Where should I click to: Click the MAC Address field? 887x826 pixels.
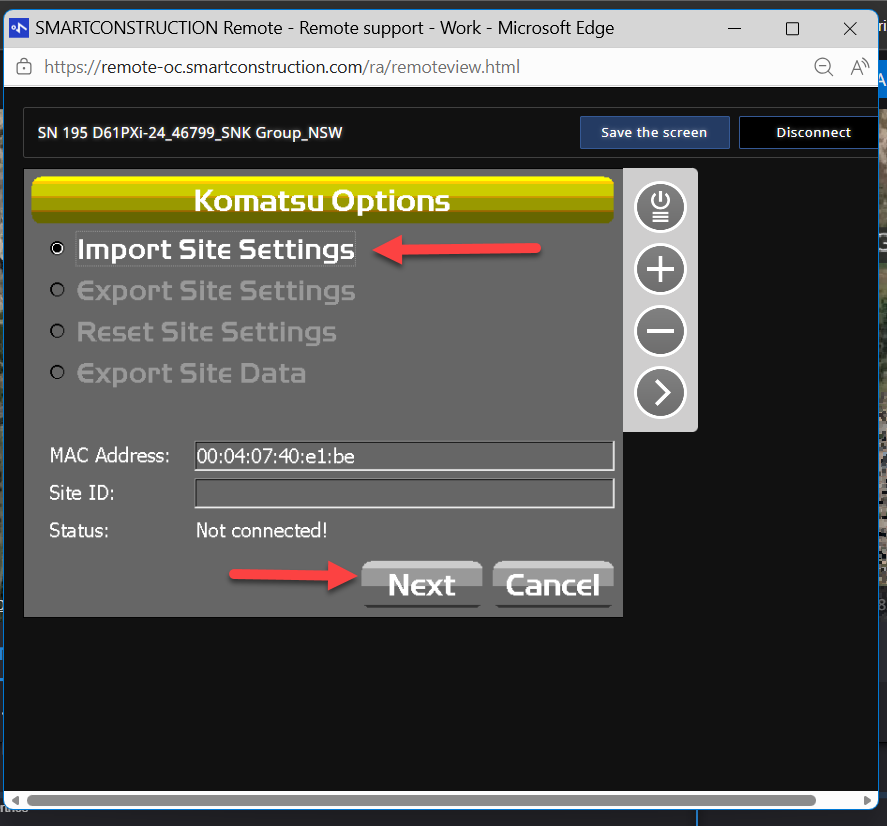click(404, 456)
